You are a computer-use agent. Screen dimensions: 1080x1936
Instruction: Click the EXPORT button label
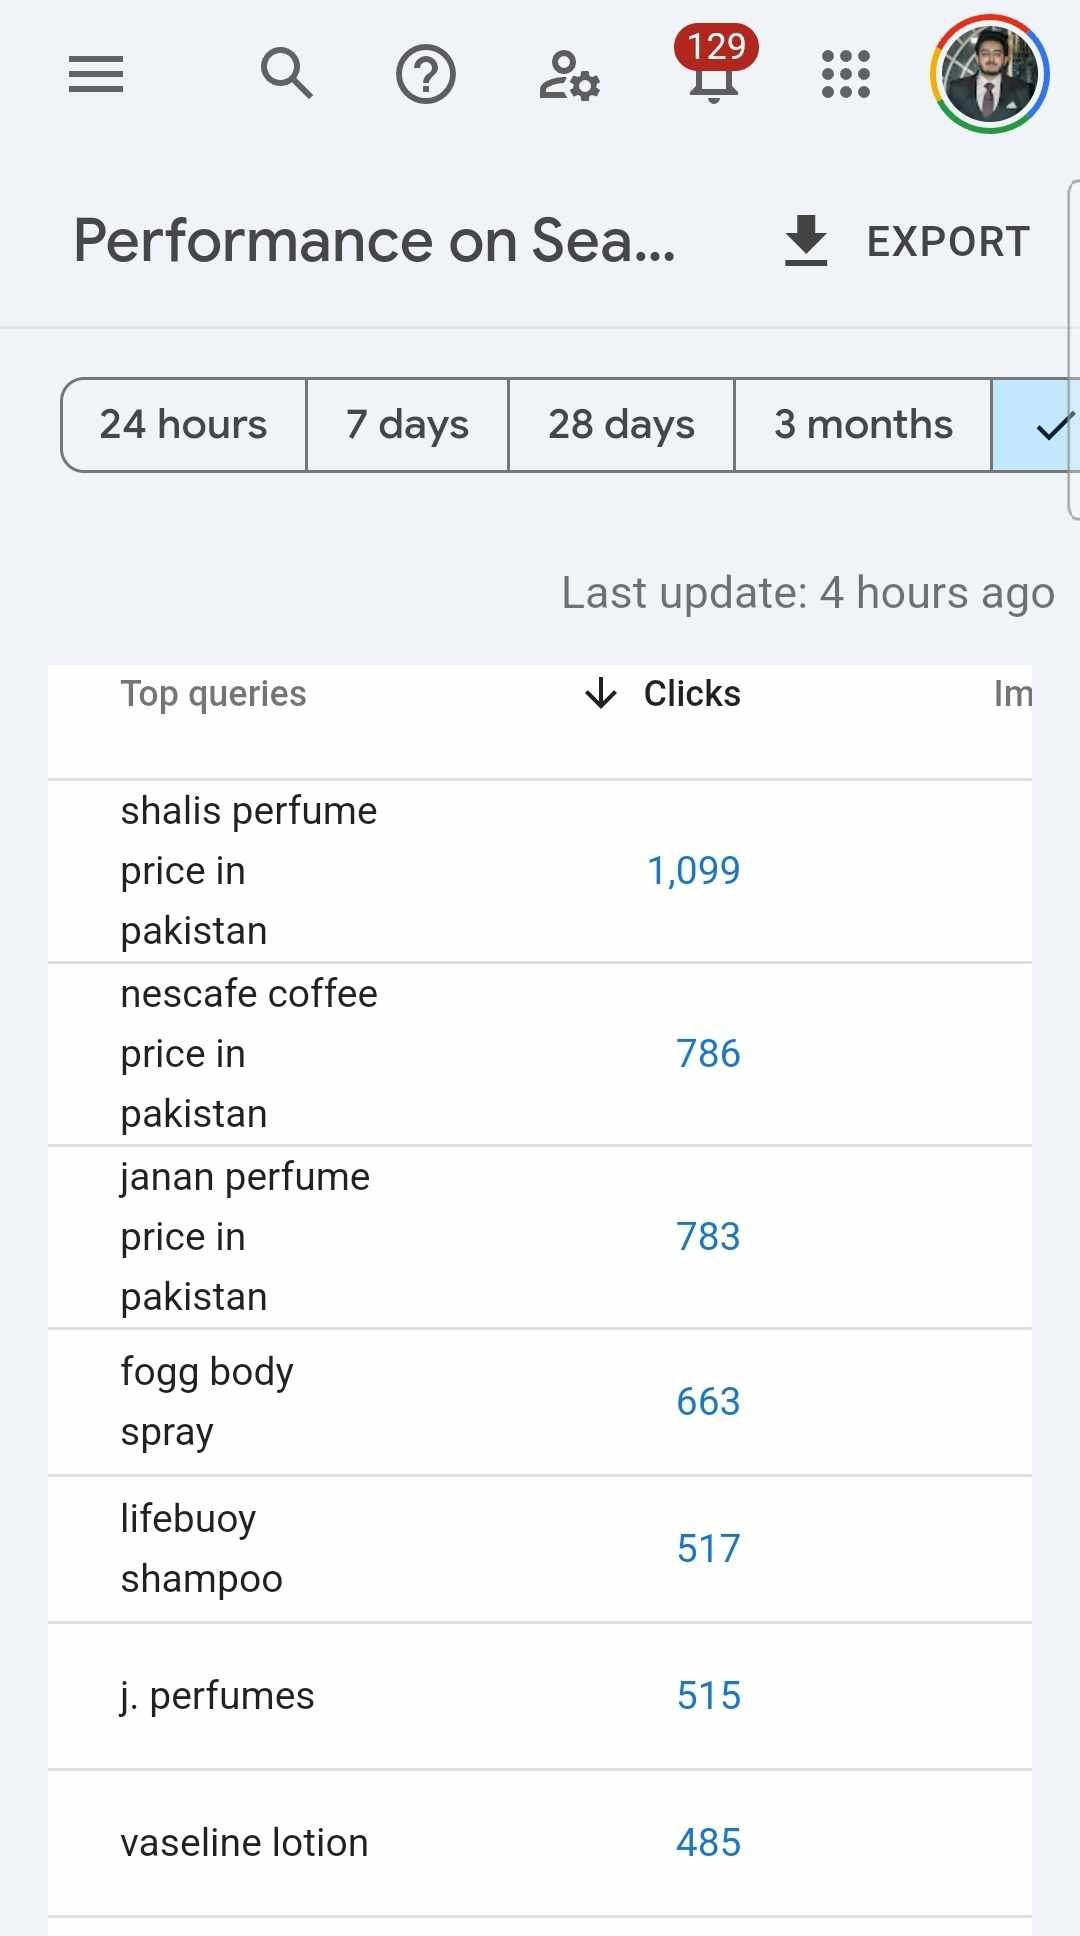(x=948, y=241)
